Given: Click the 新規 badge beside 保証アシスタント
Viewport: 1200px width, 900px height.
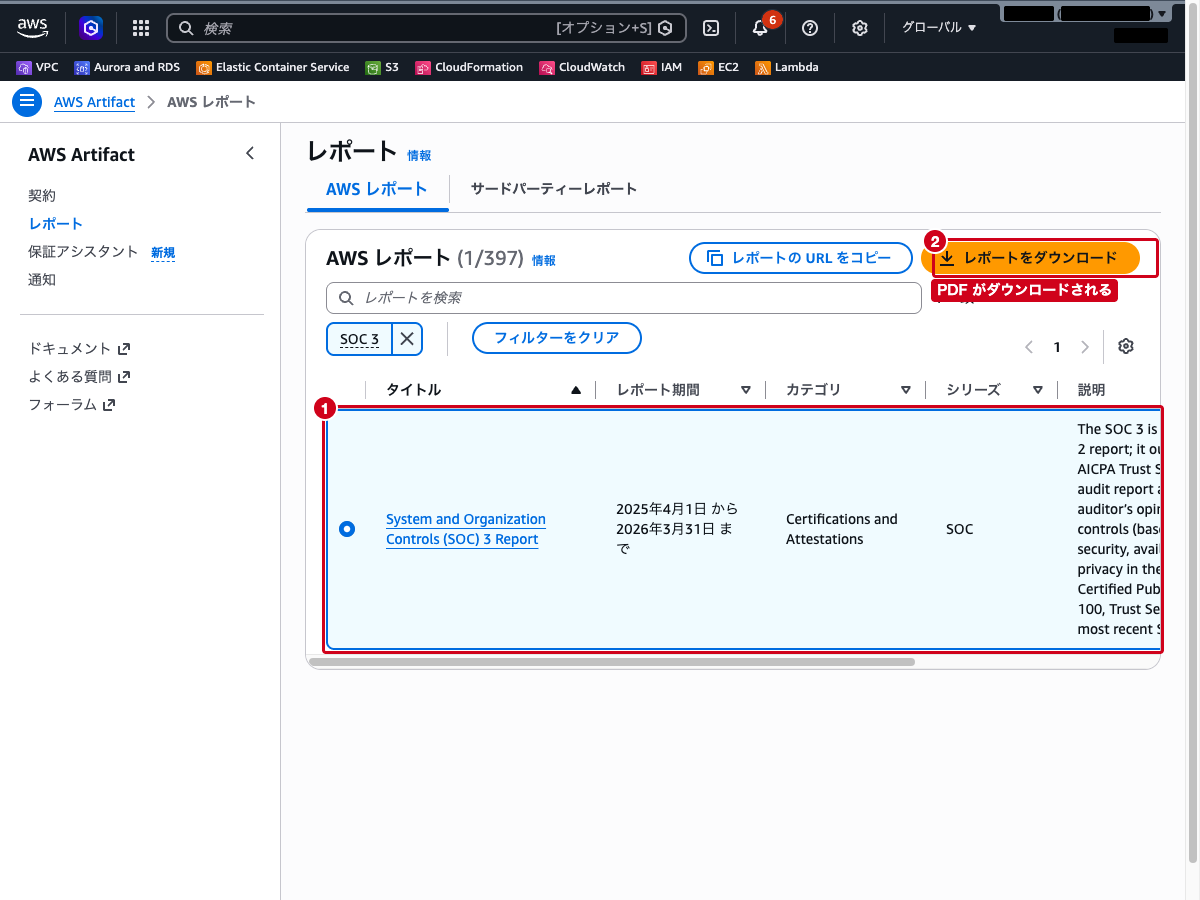Looking at the screenshot, I should (x=163, y=253).
